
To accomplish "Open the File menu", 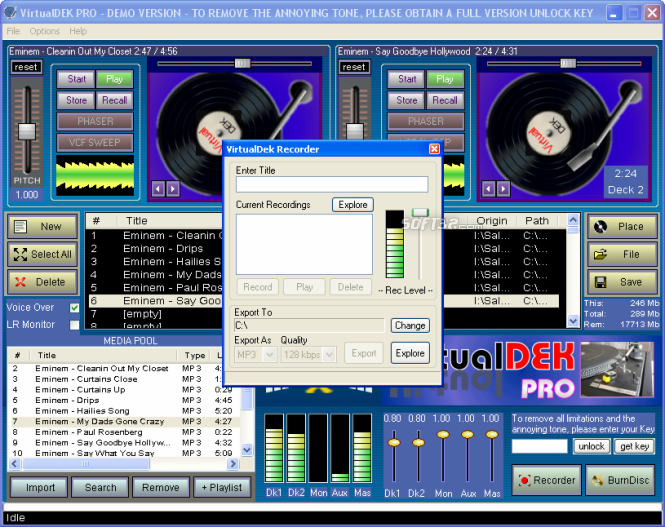I will tap(13, 31).
